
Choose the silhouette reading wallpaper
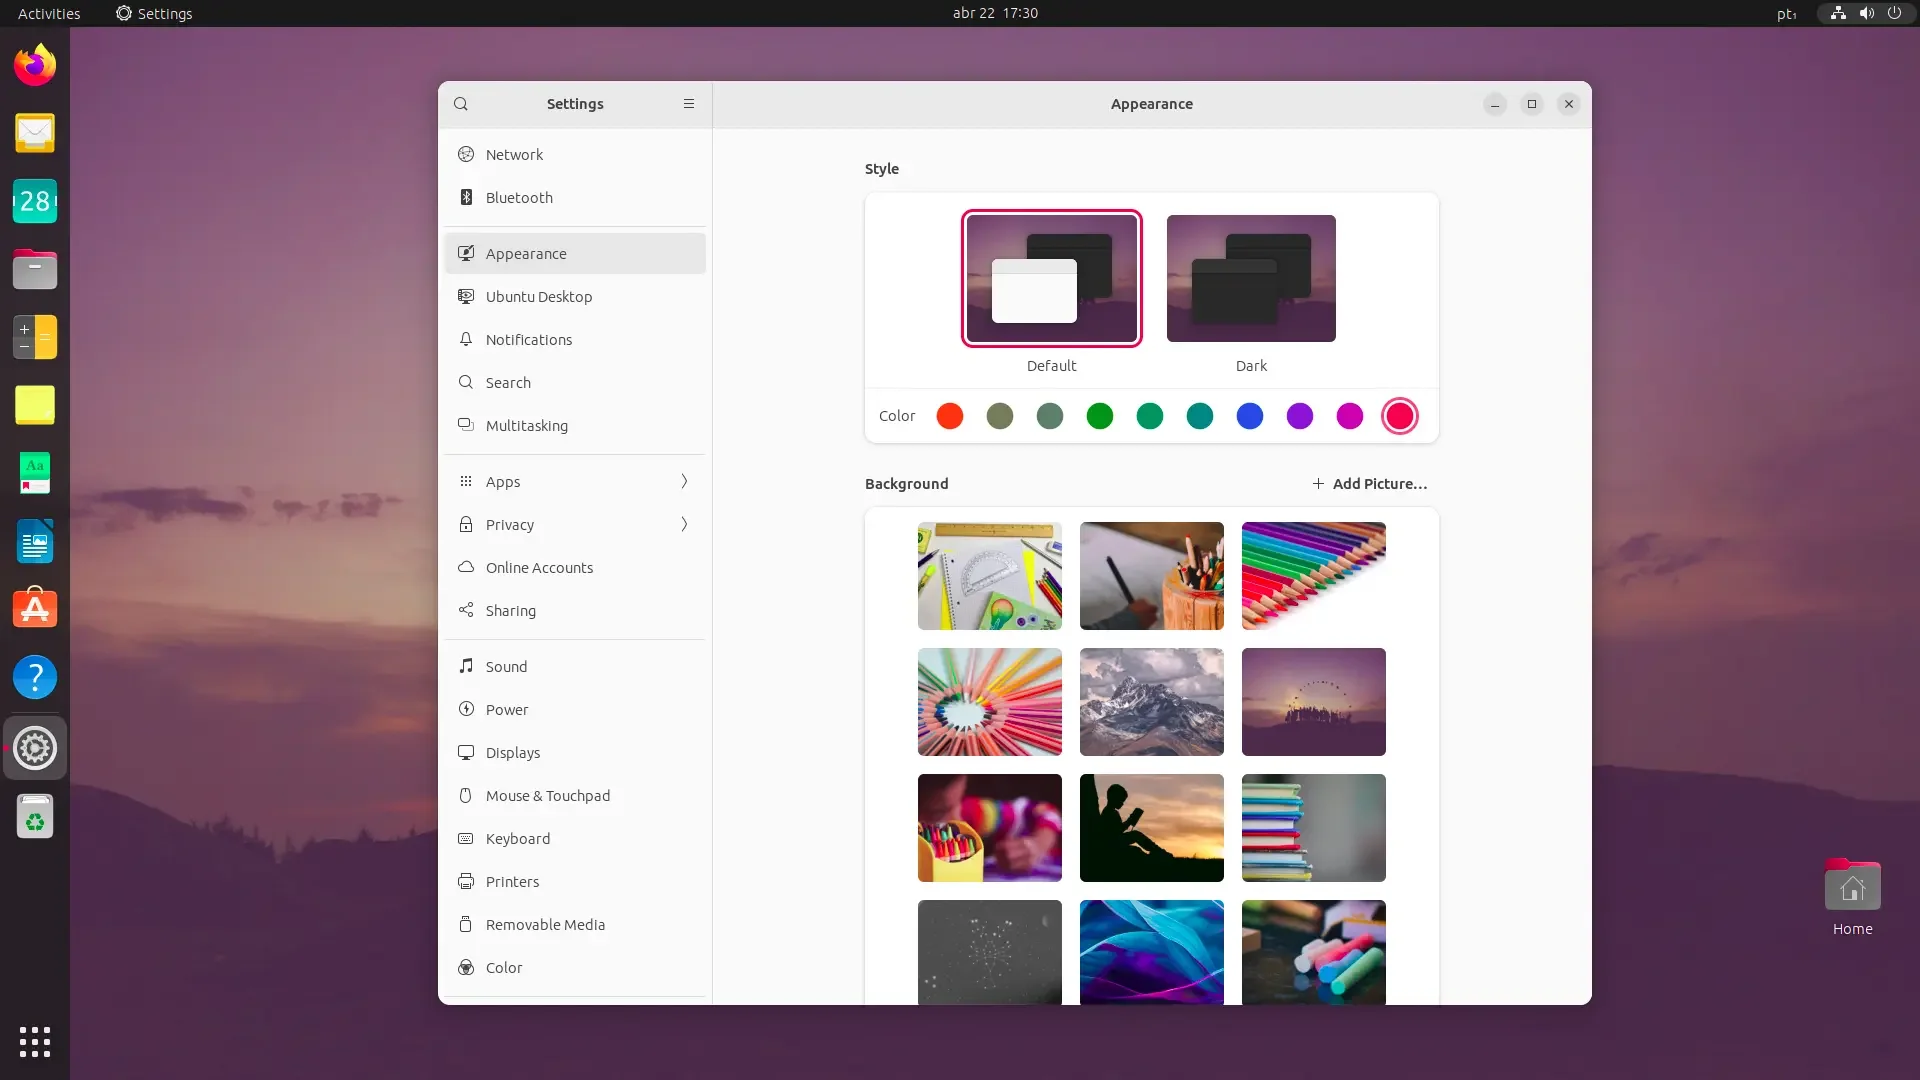click(x=1152, y=828)
